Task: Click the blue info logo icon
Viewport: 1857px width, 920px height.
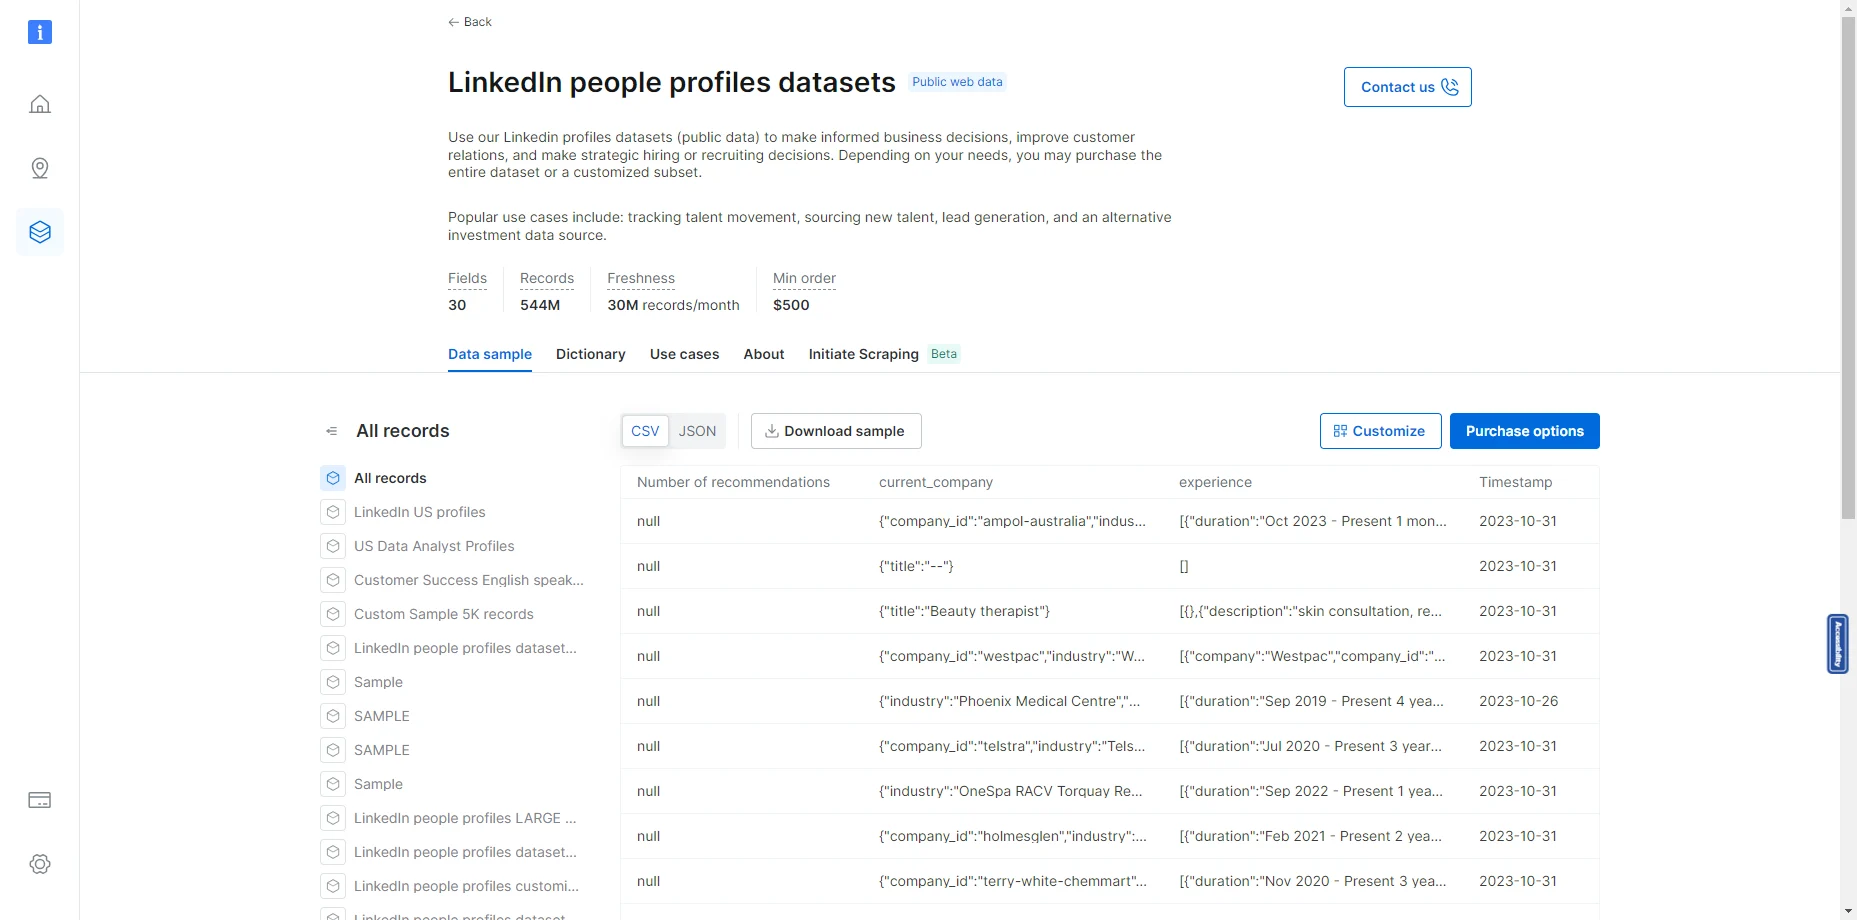Action: [40, 32]
